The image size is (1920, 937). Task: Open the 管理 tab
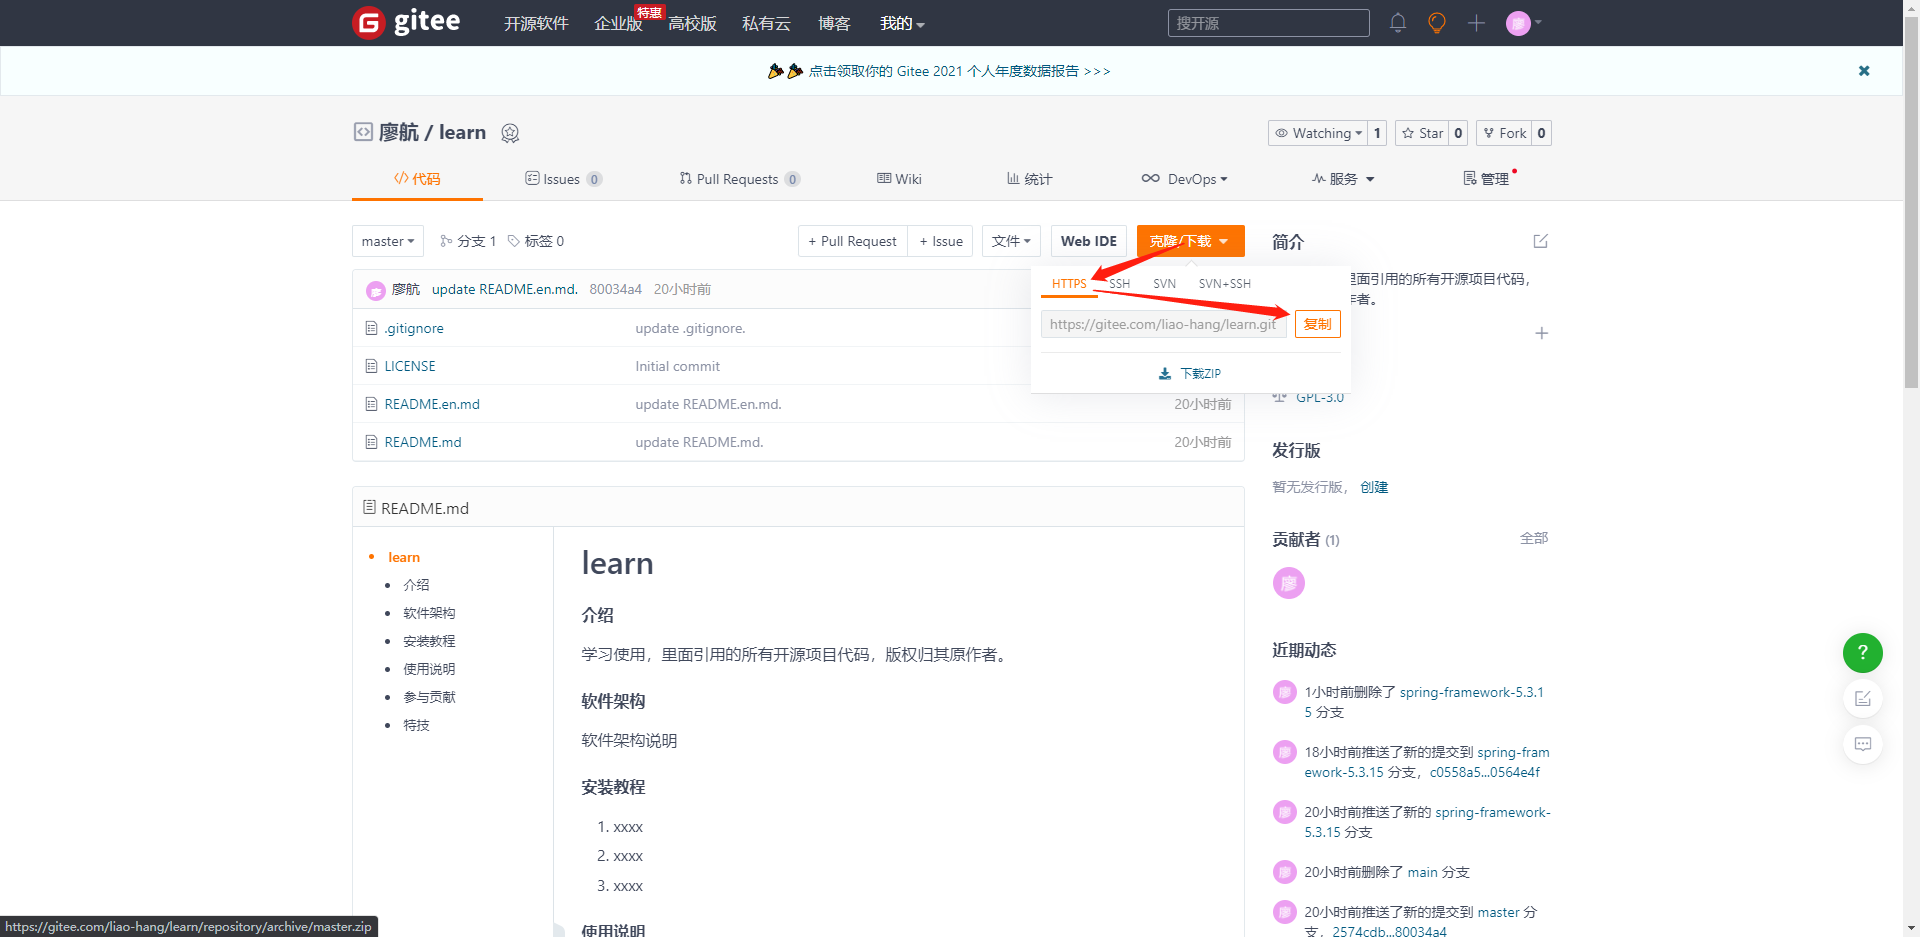tap(1487, 179)
